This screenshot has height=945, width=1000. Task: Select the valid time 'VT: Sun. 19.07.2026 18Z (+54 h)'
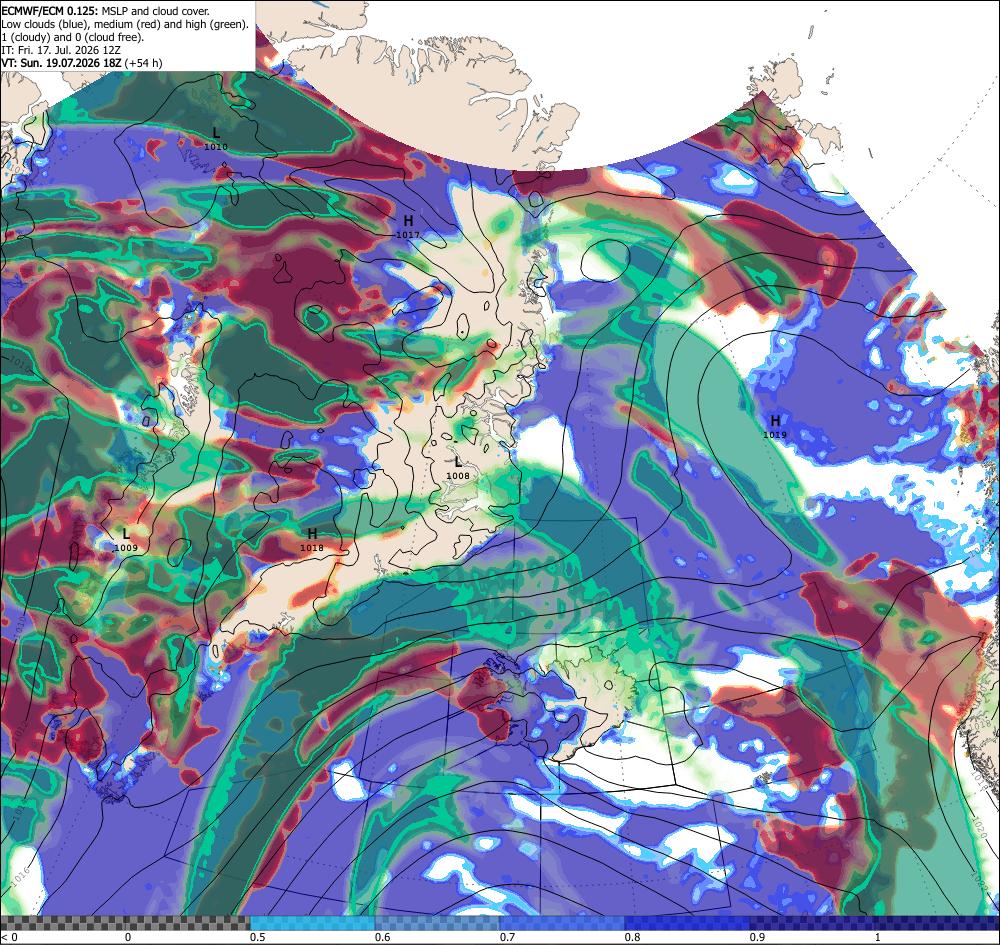coord(82,62)
